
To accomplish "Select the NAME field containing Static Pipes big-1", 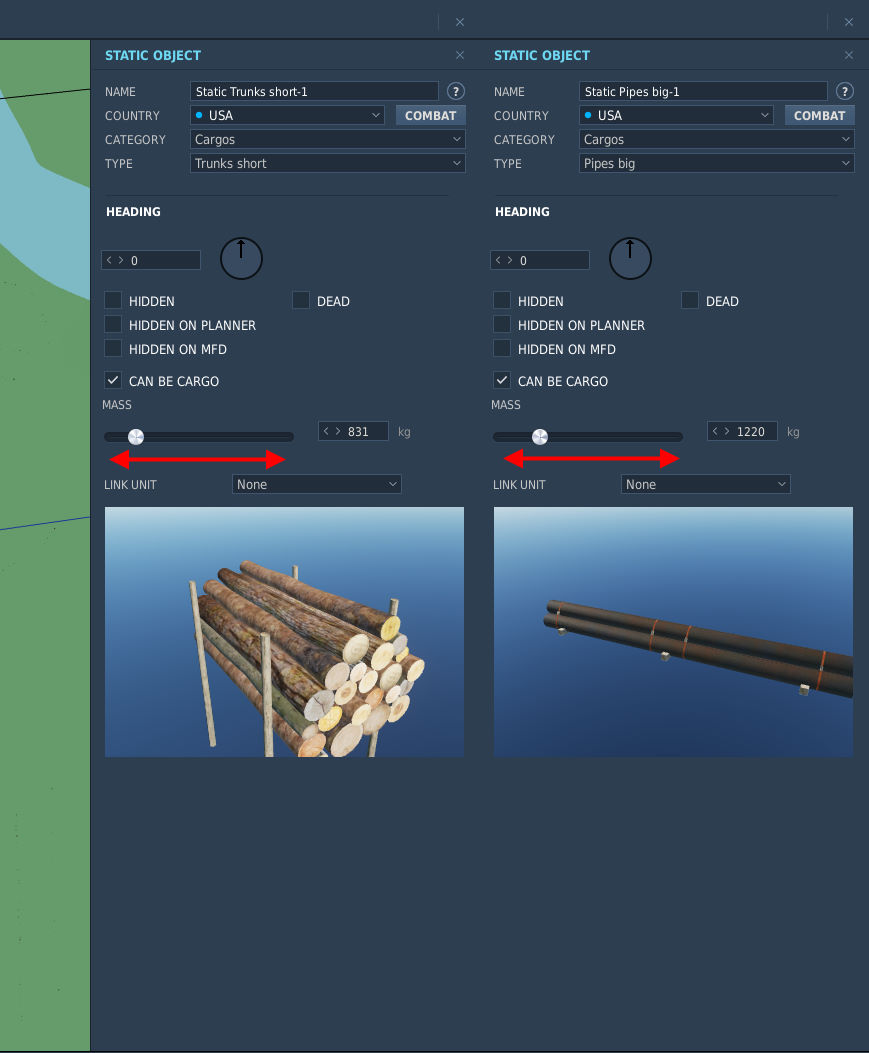I will (703, 91).
